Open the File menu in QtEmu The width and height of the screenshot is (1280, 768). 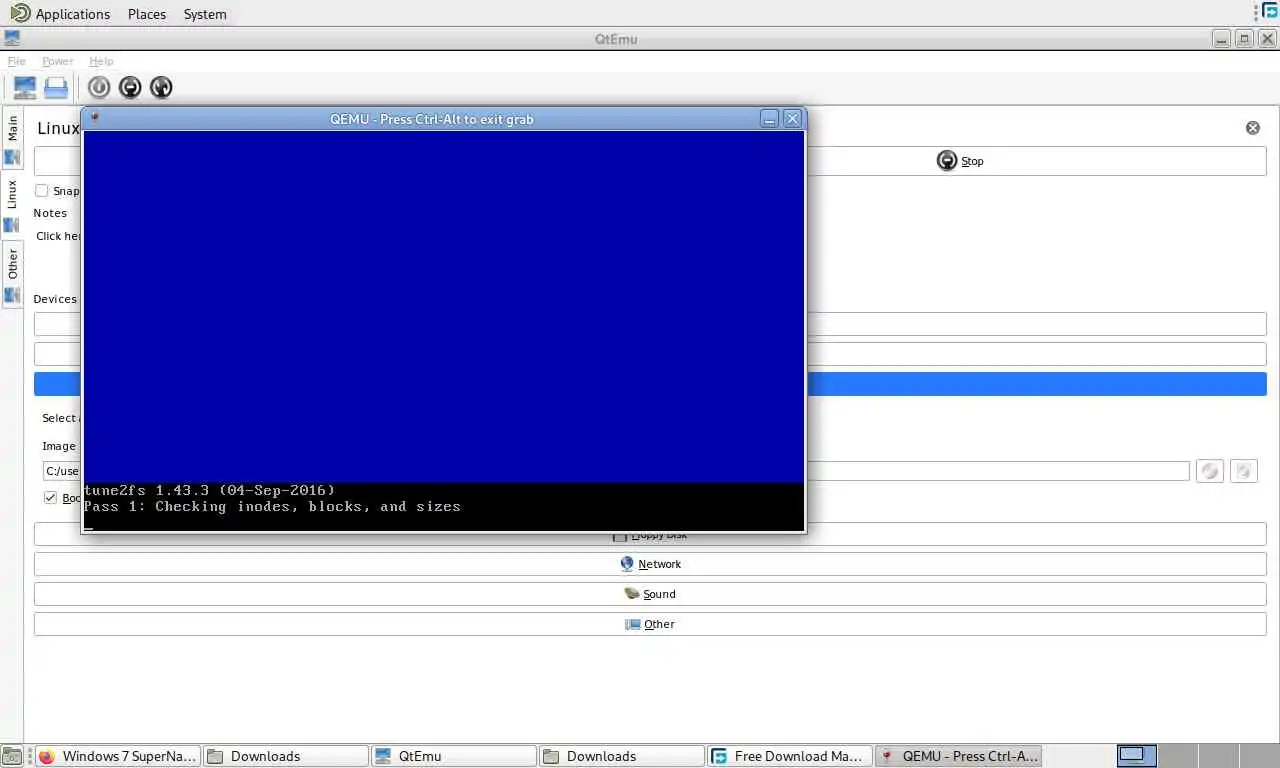(16, 61)
